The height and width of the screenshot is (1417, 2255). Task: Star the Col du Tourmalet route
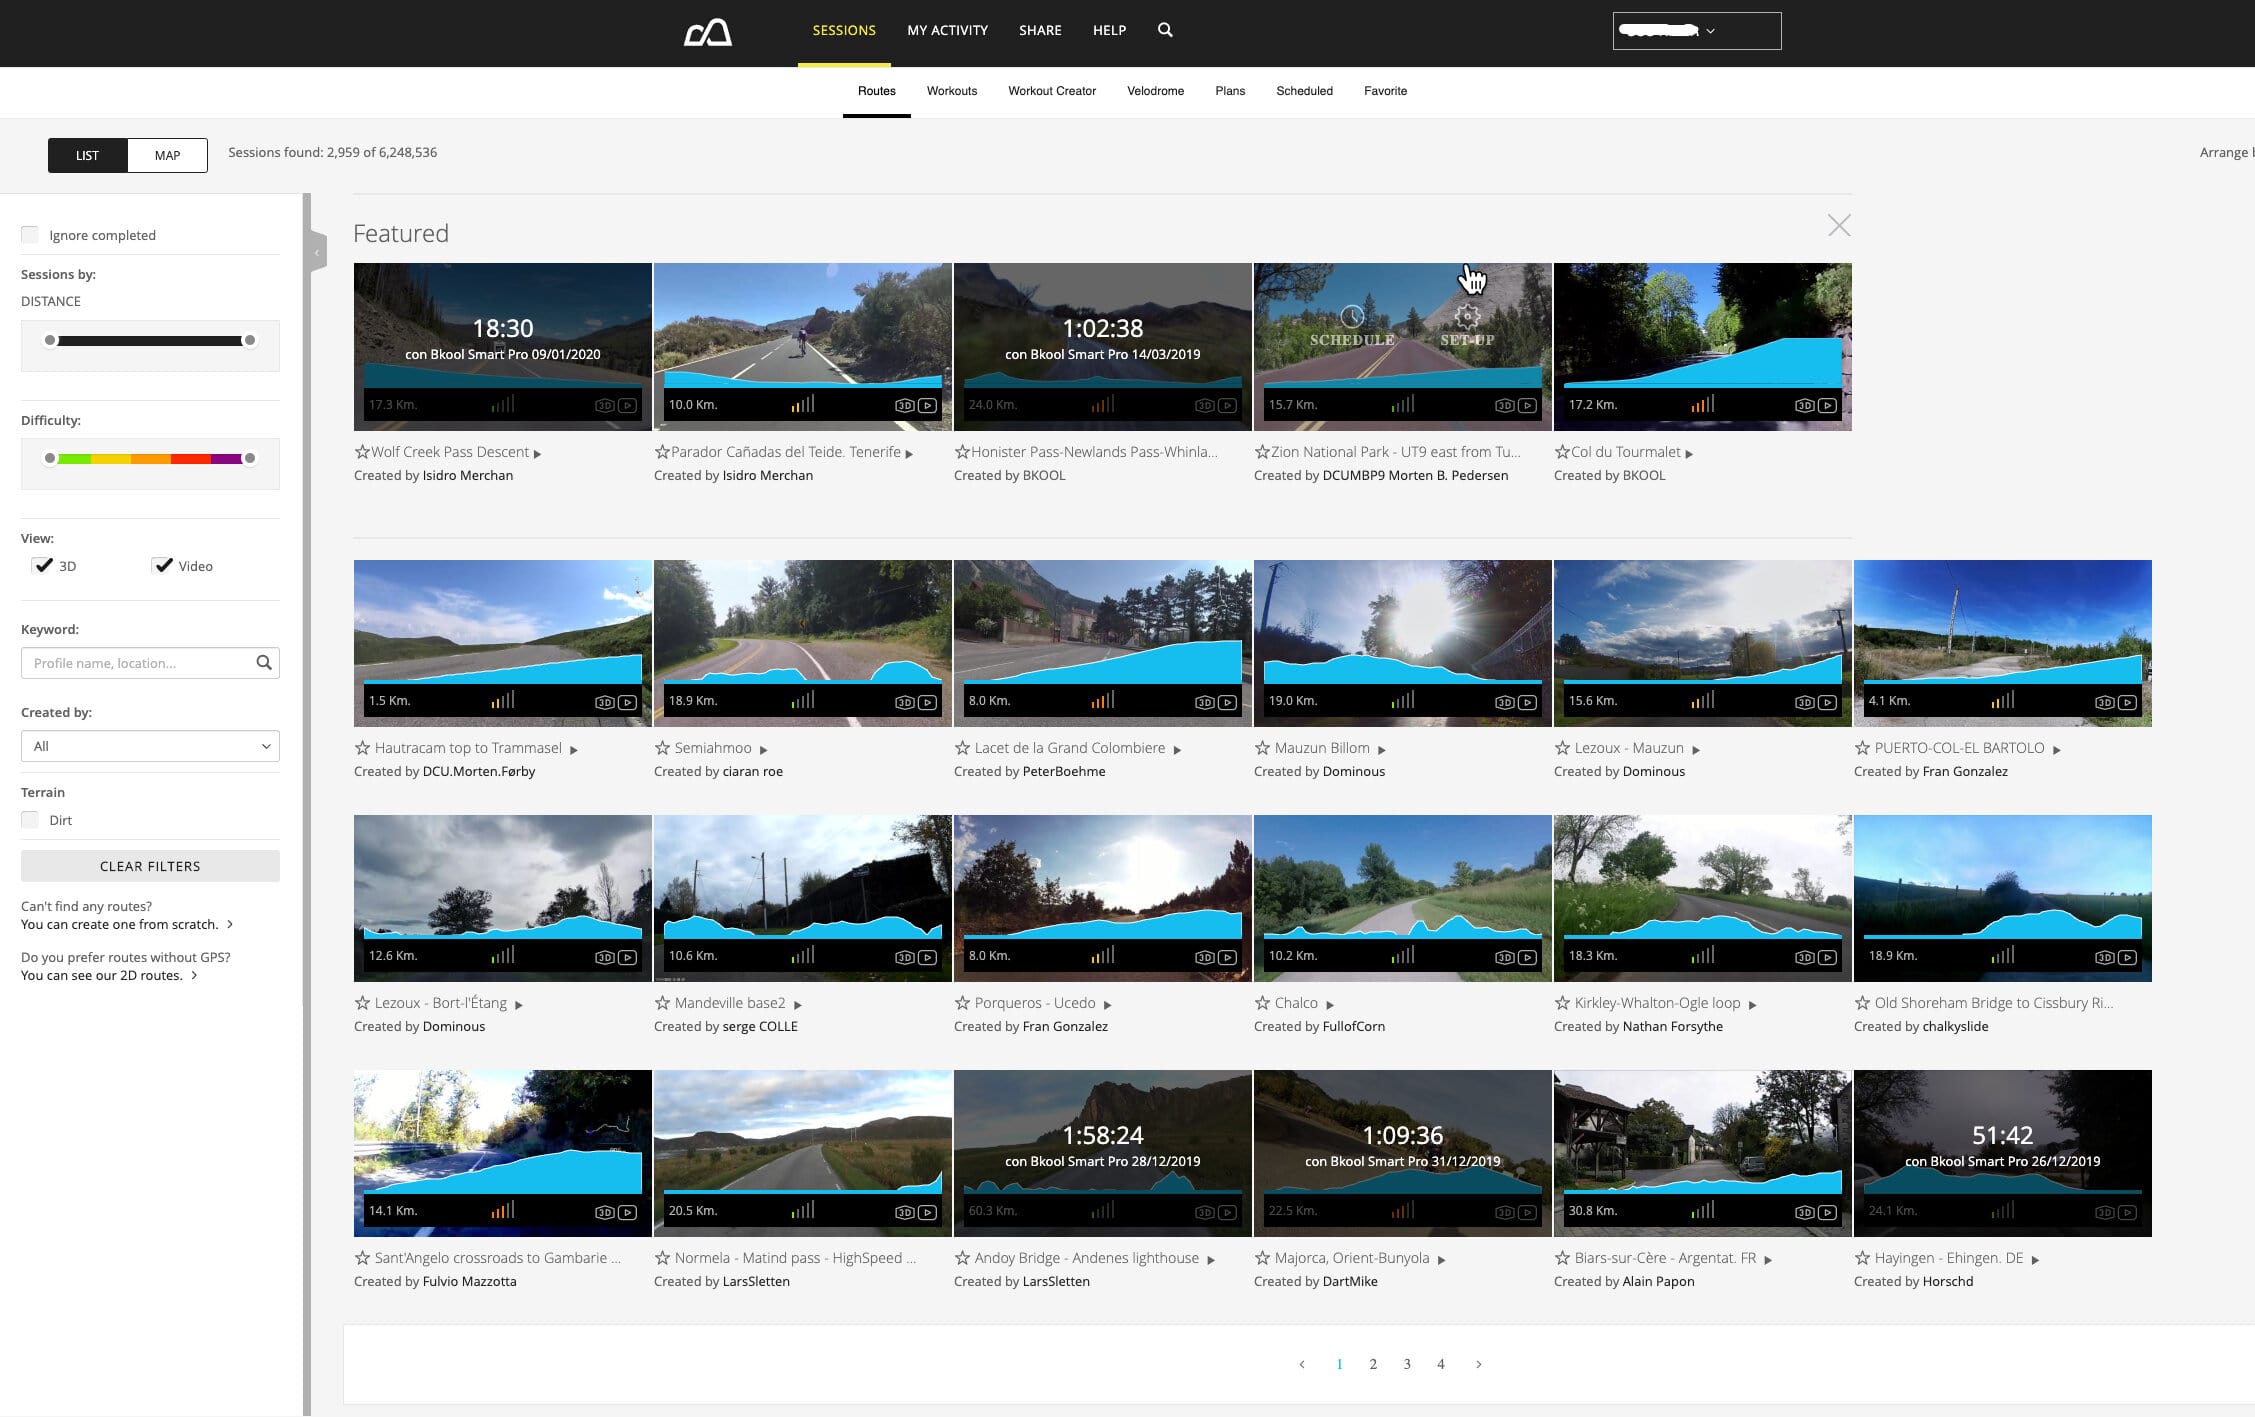click(1562, 452)
